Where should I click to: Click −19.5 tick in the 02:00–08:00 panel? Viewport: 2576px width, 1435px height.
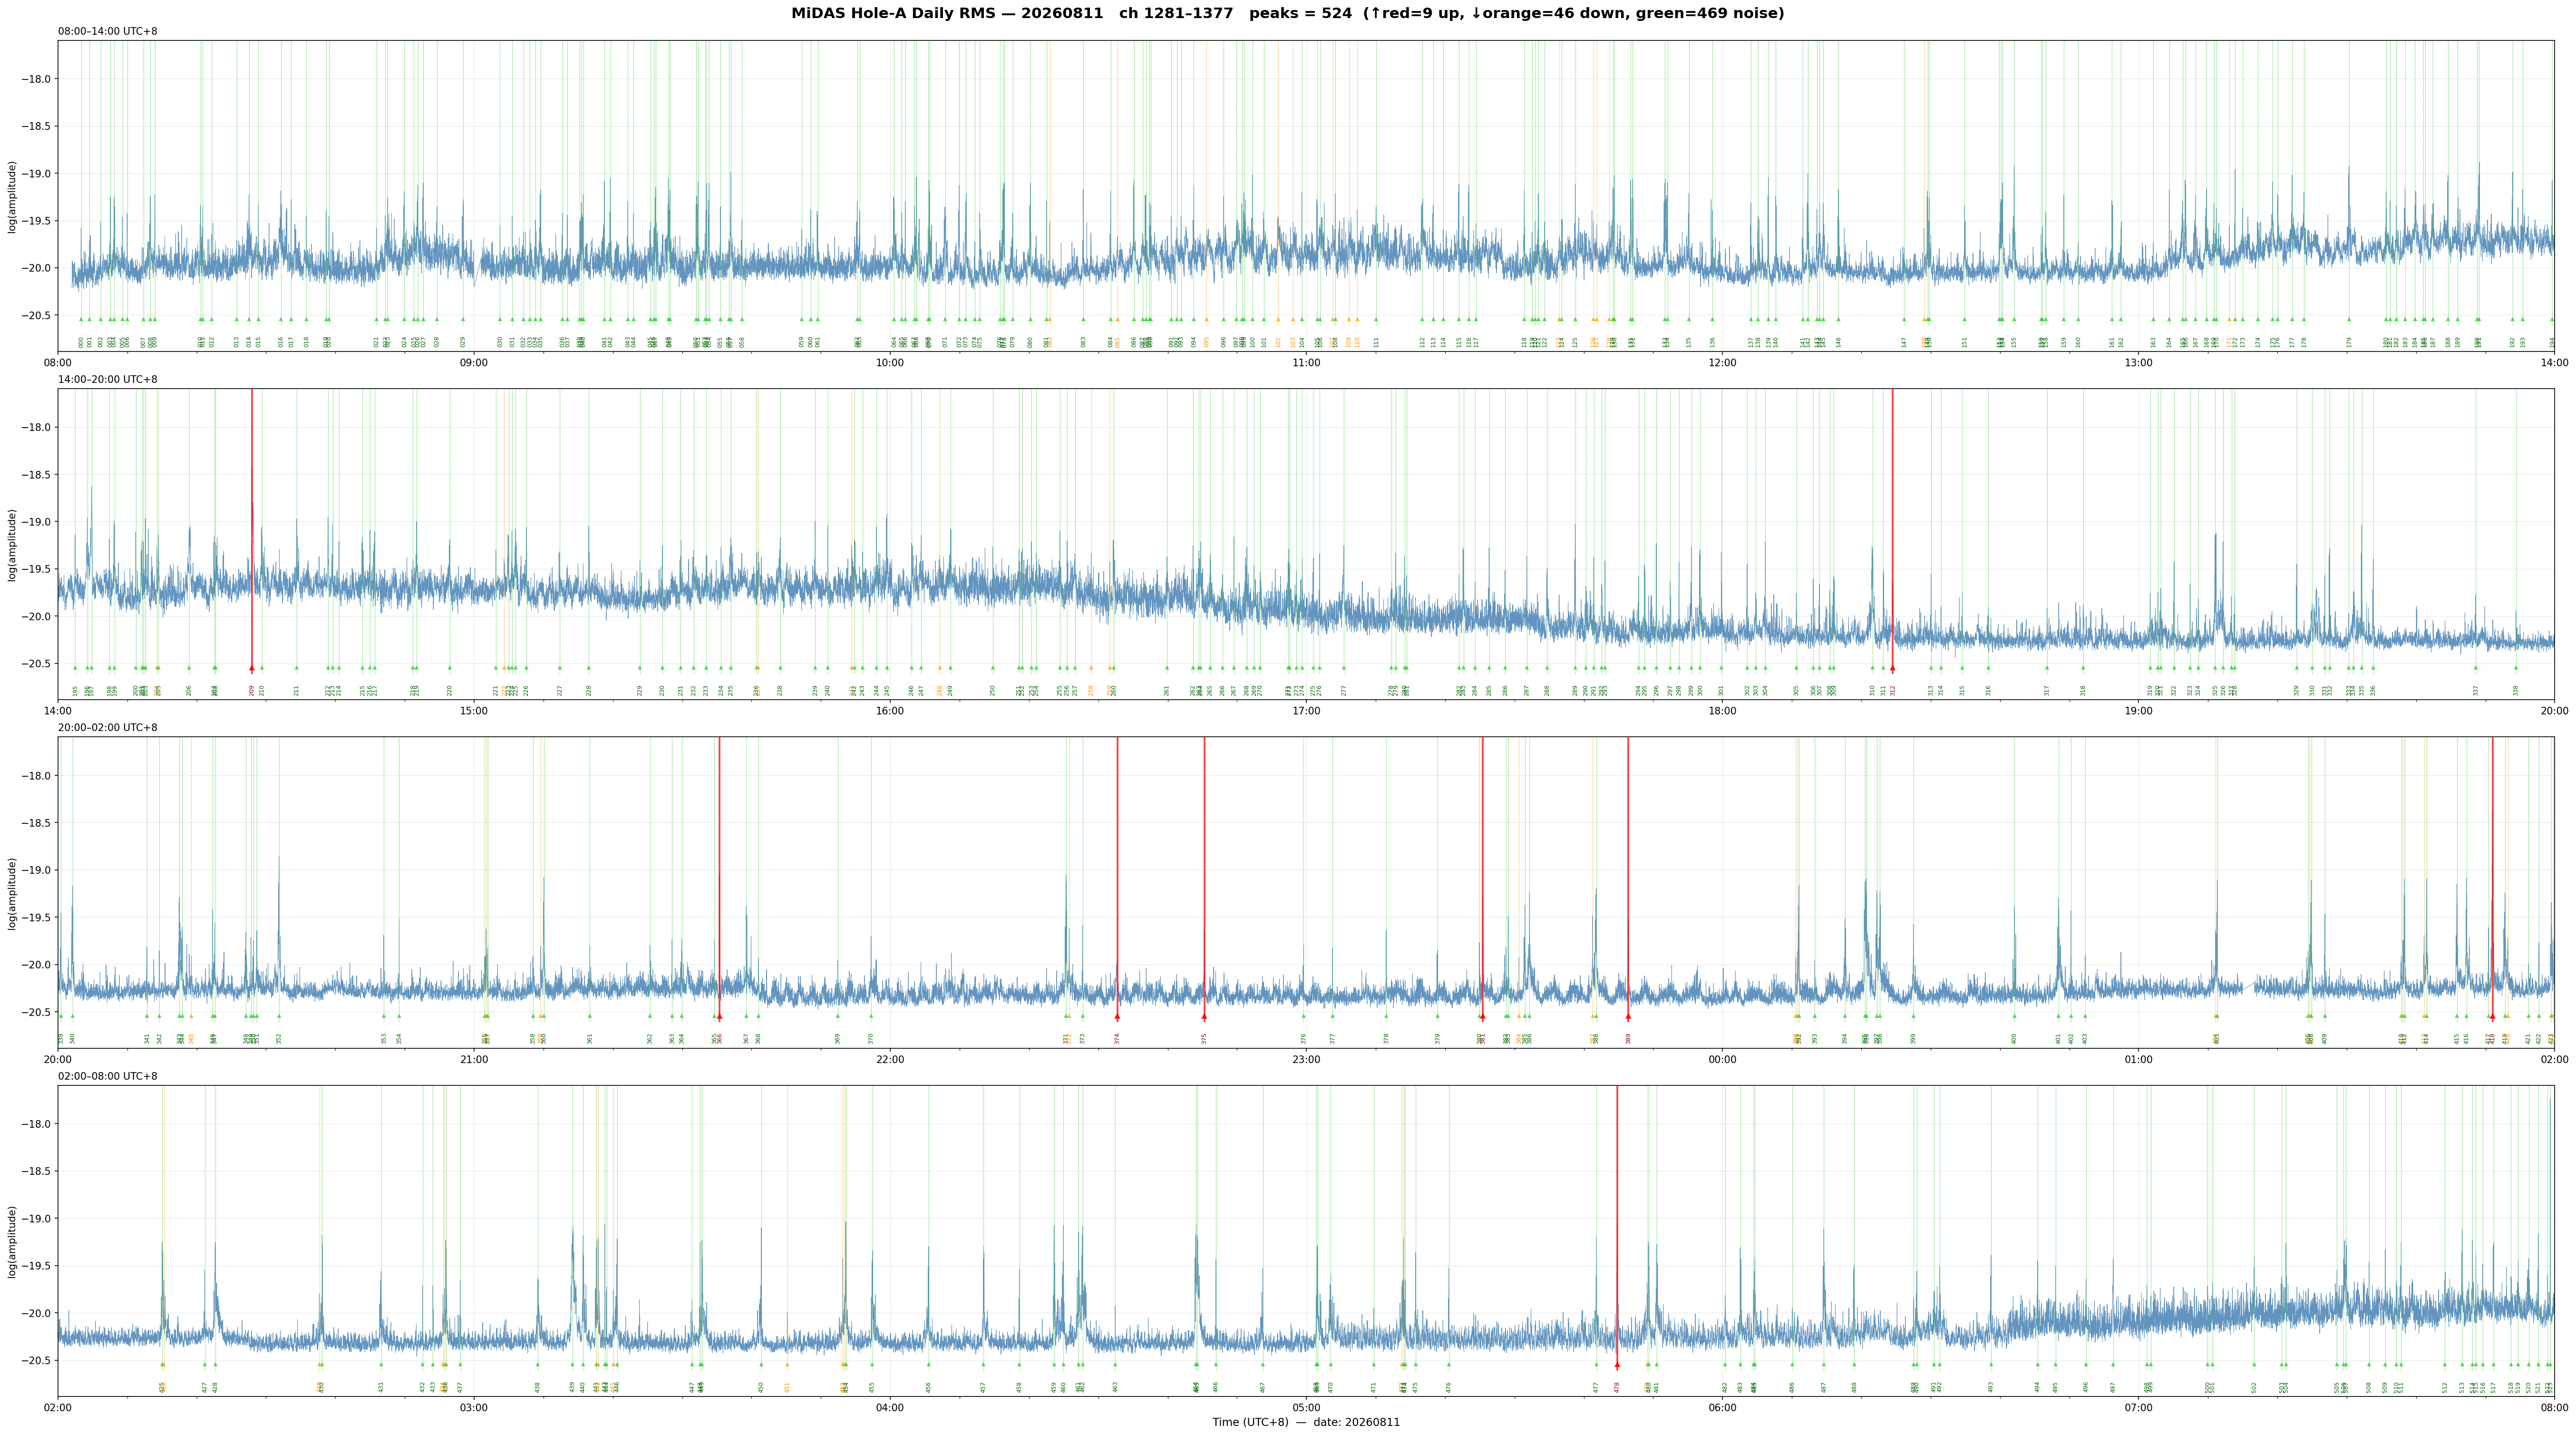37,1266
